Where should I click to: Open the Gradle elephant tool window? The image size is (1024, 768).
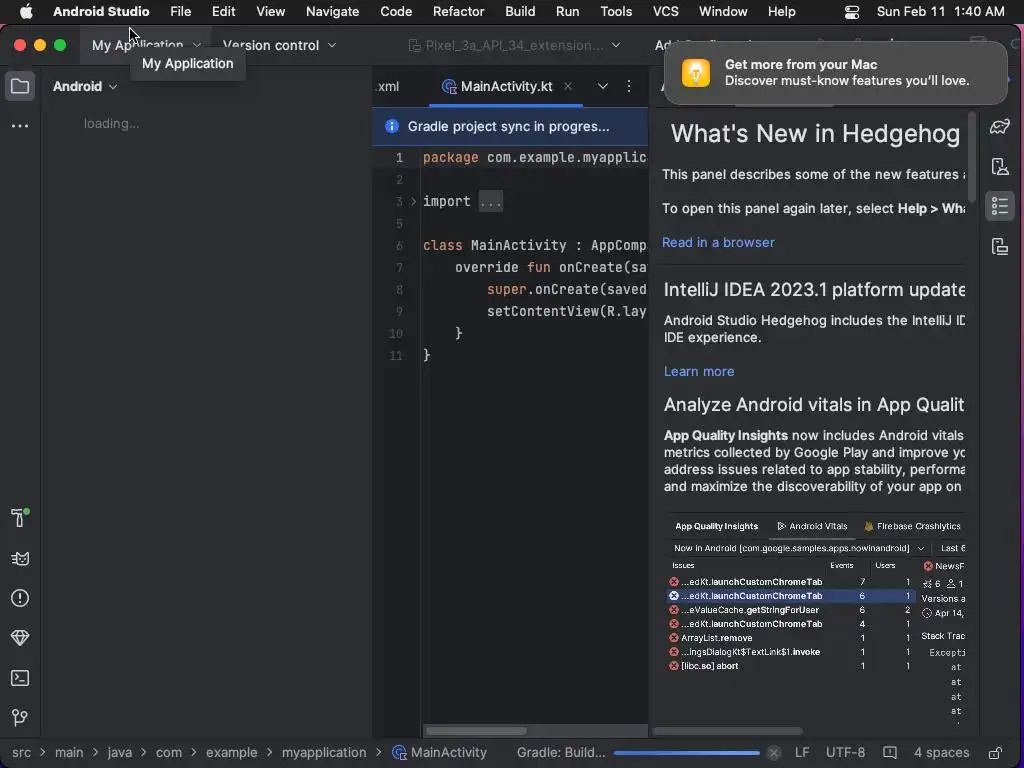pos(1000,126)
